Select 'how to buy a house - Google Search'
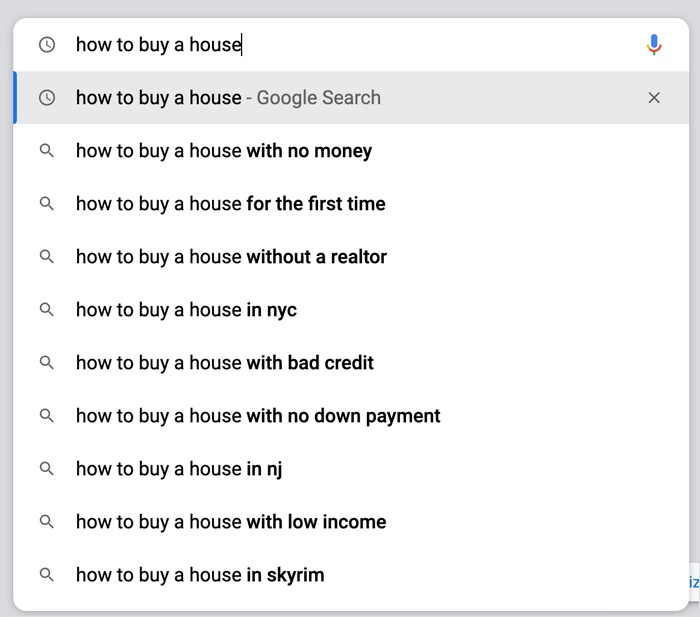 (x=228, y=98)
